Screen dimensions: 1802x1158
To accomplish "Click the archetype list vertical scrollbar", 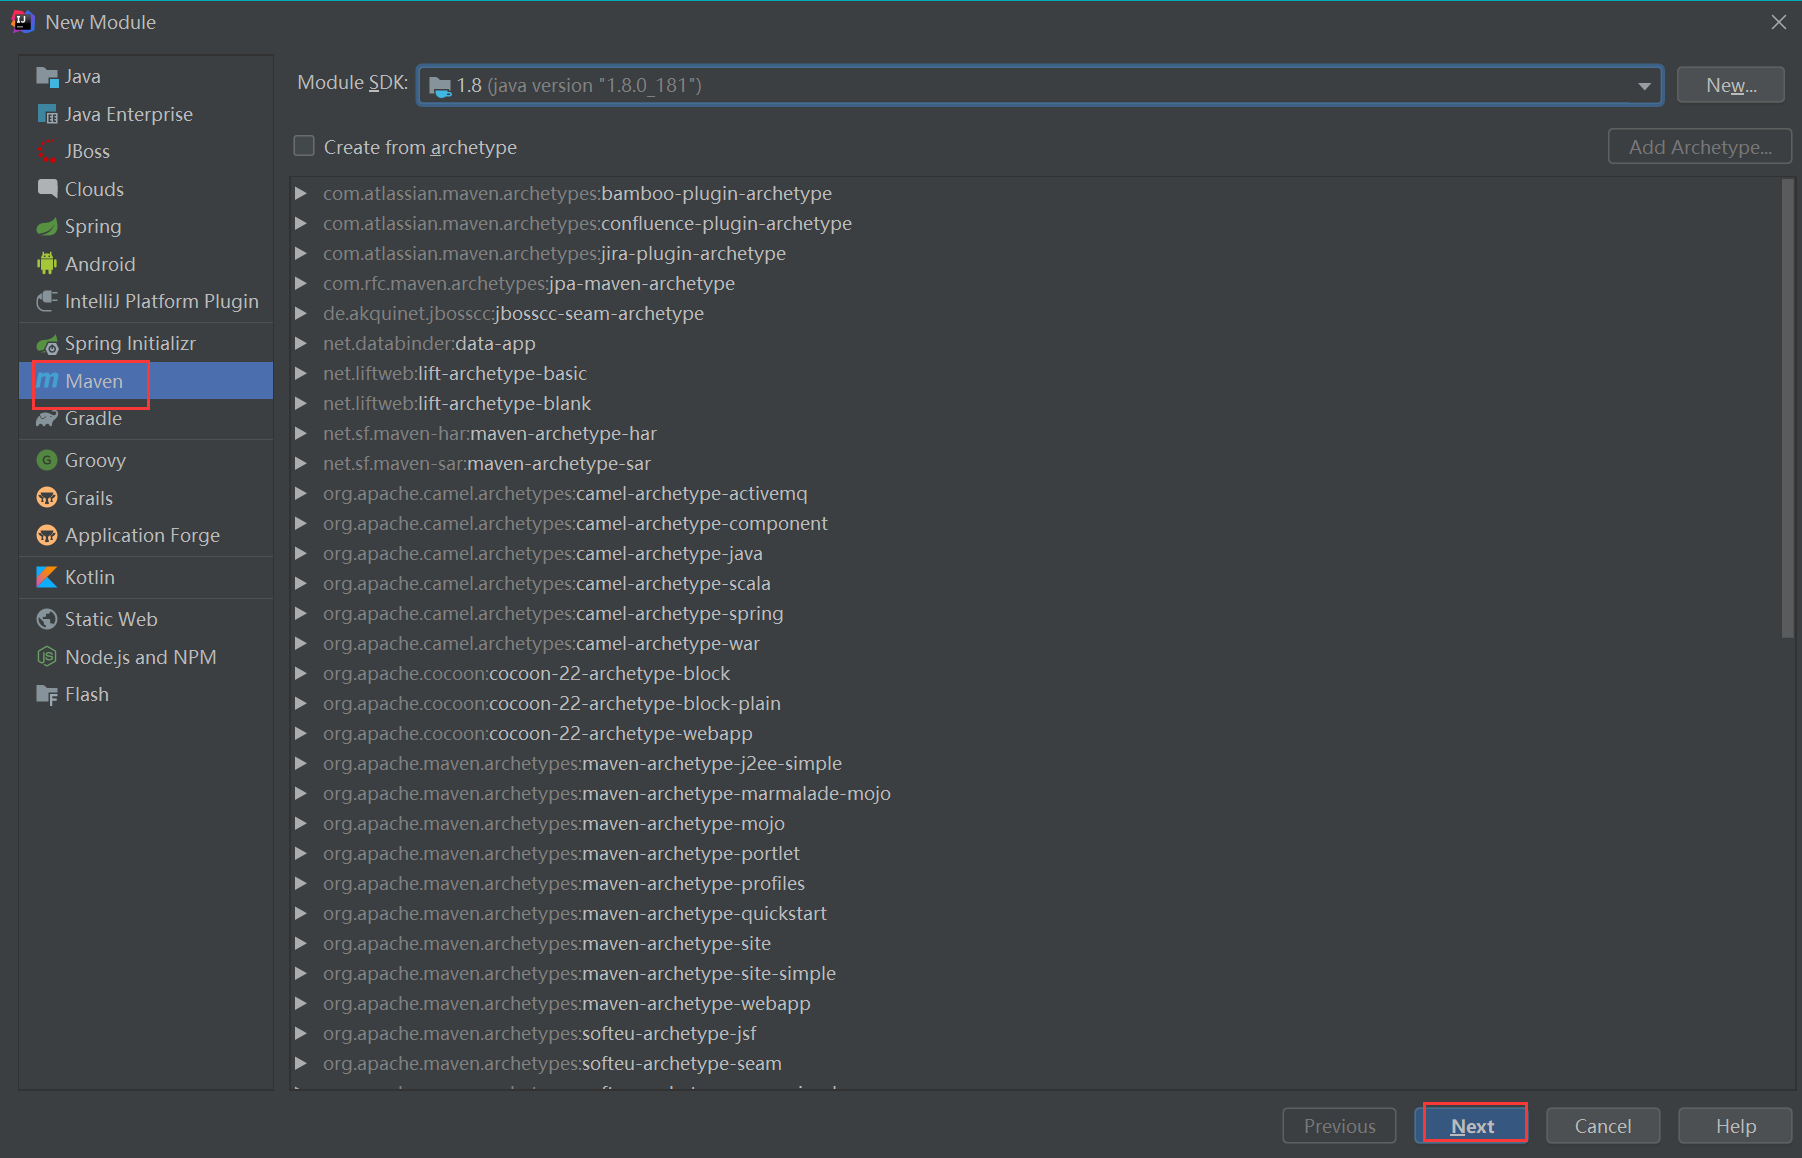I will click(1787, 408).
